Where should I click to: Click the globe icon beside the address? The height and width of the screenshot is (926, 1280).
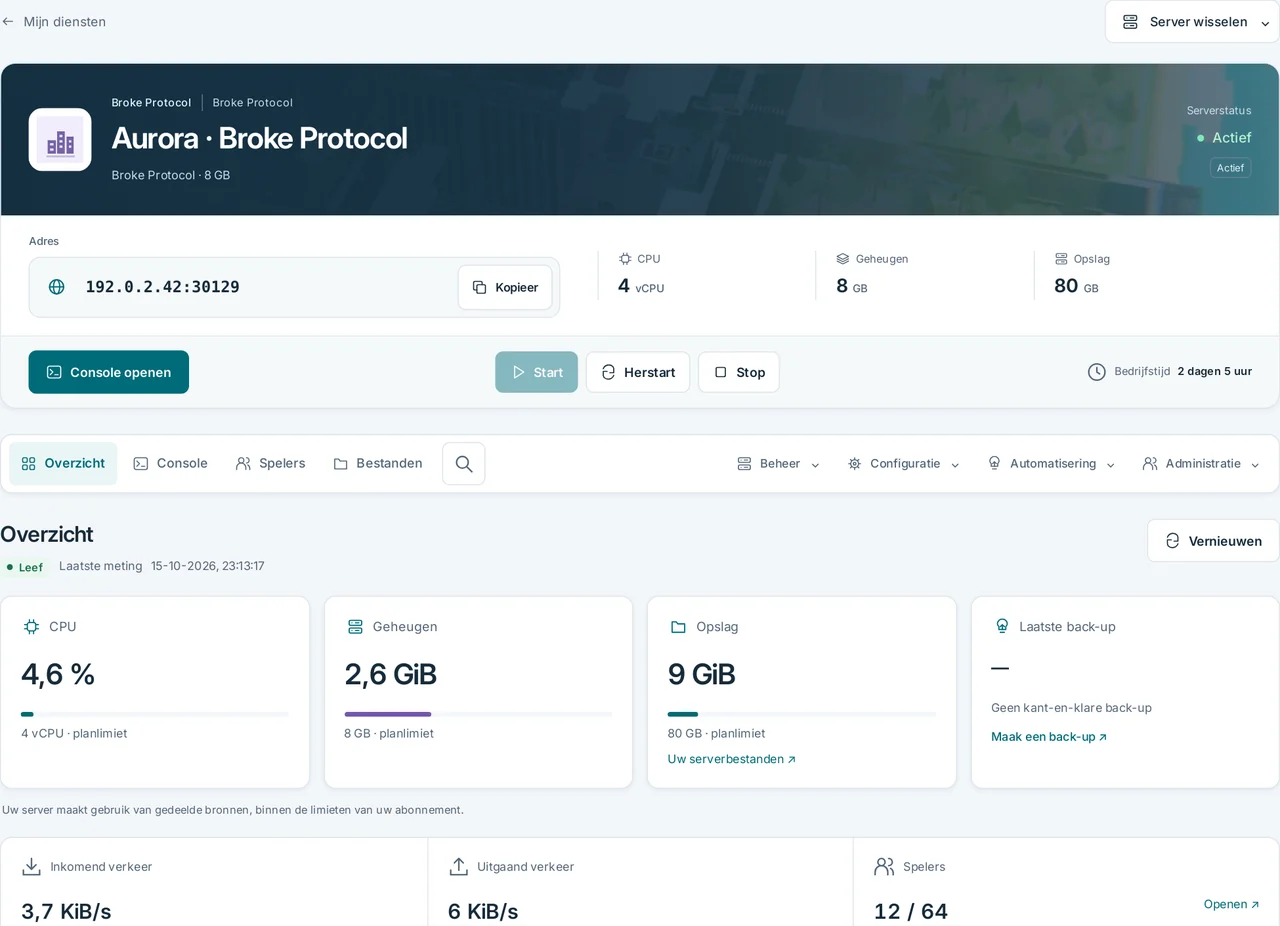pos(57,287)
